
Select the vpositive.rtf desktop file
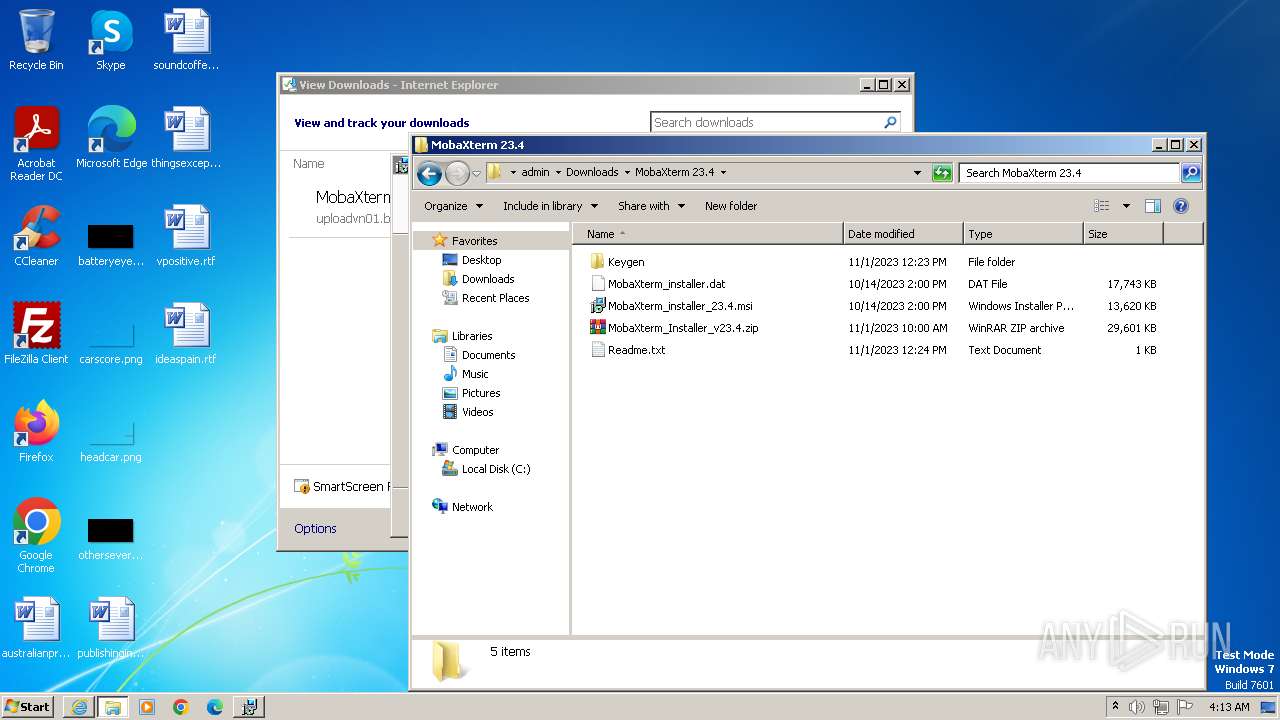click(x=186, y=236)
